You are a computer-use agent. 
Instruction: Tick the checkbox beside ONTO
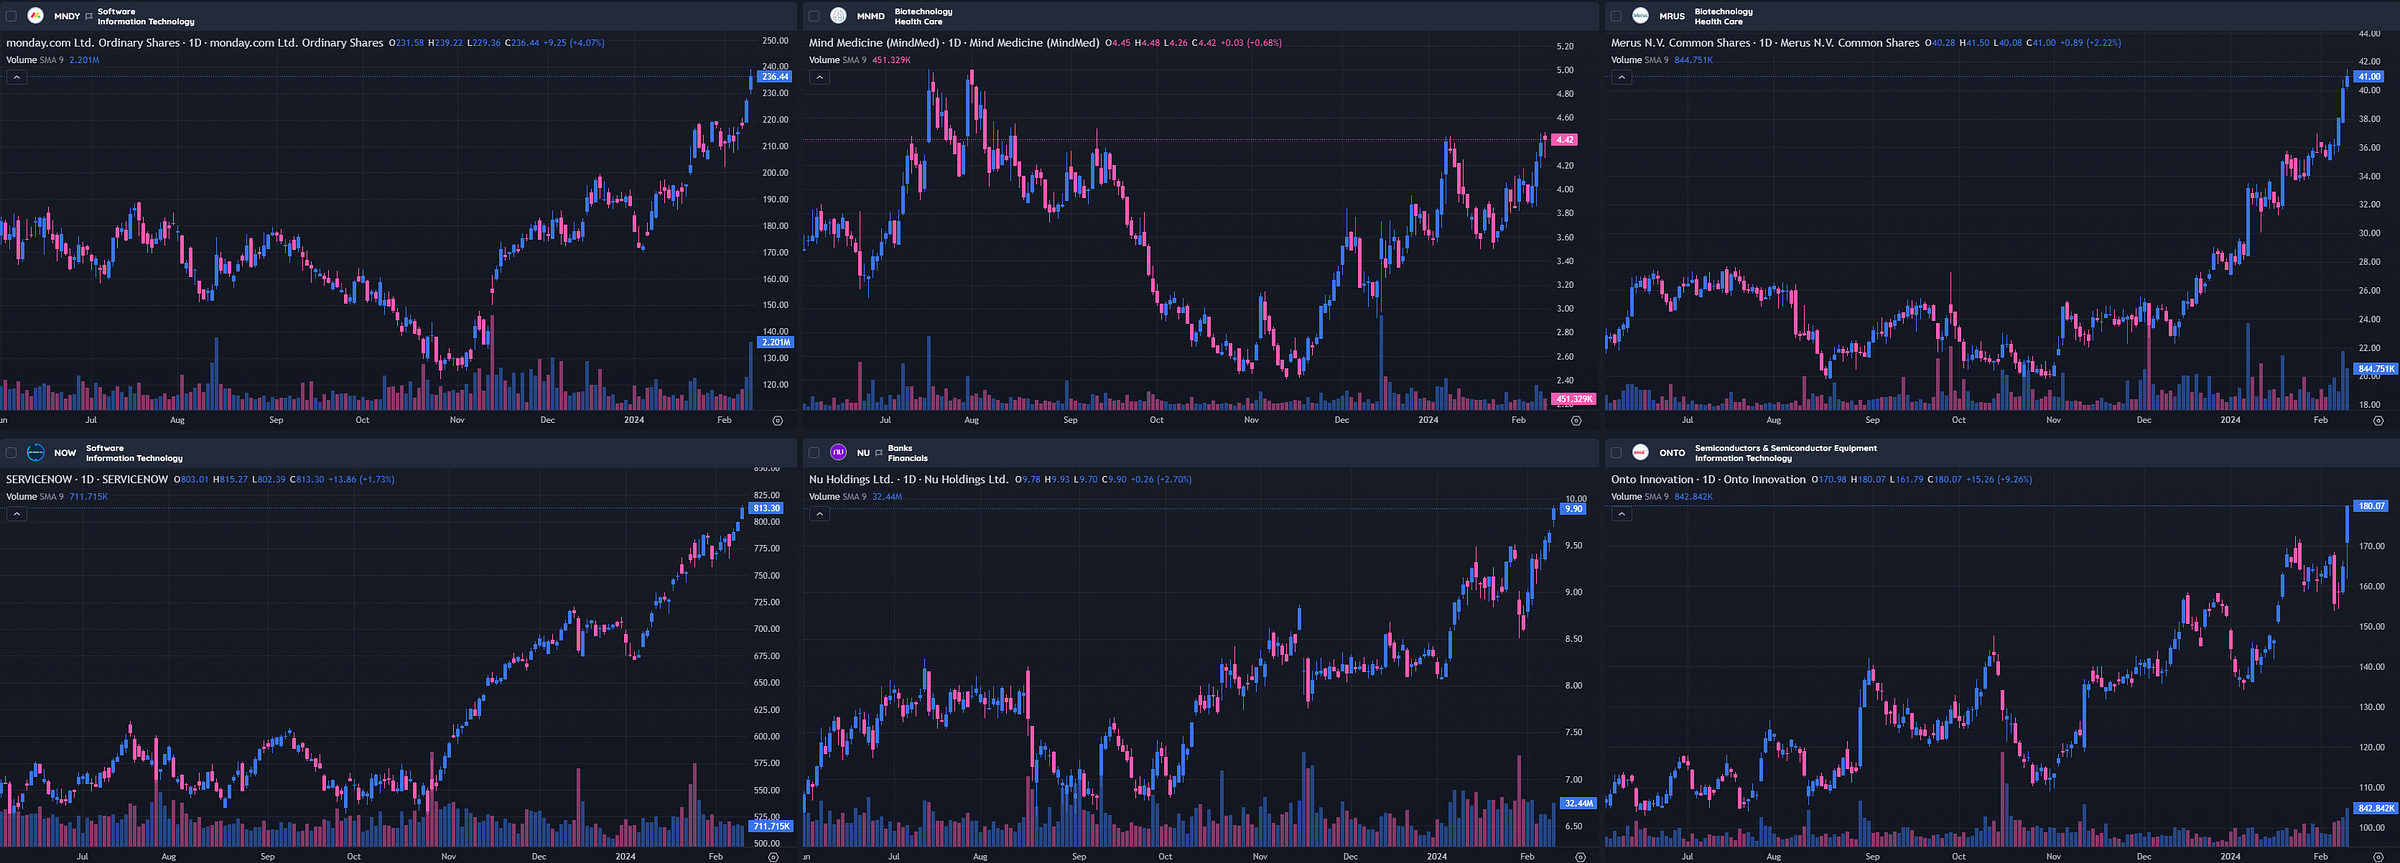click(x=1616, y=453)
